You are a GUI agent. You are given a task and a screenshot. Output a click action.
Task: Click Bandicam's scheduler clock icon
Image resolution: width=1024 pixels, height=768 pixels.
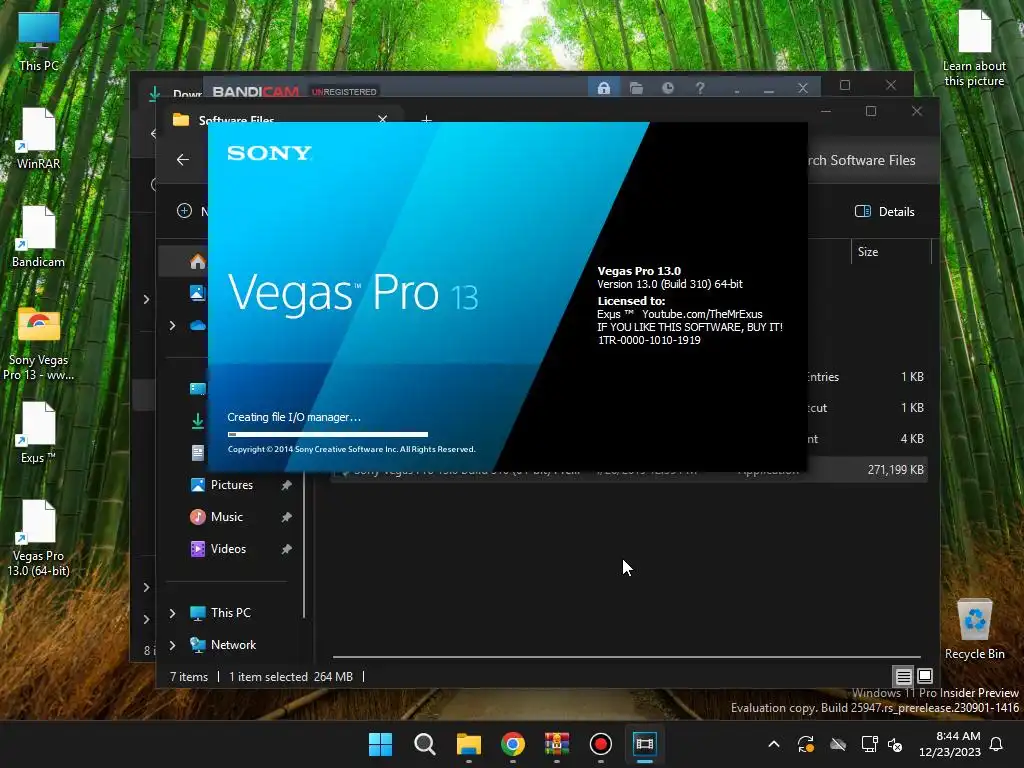tap(667, 88)
